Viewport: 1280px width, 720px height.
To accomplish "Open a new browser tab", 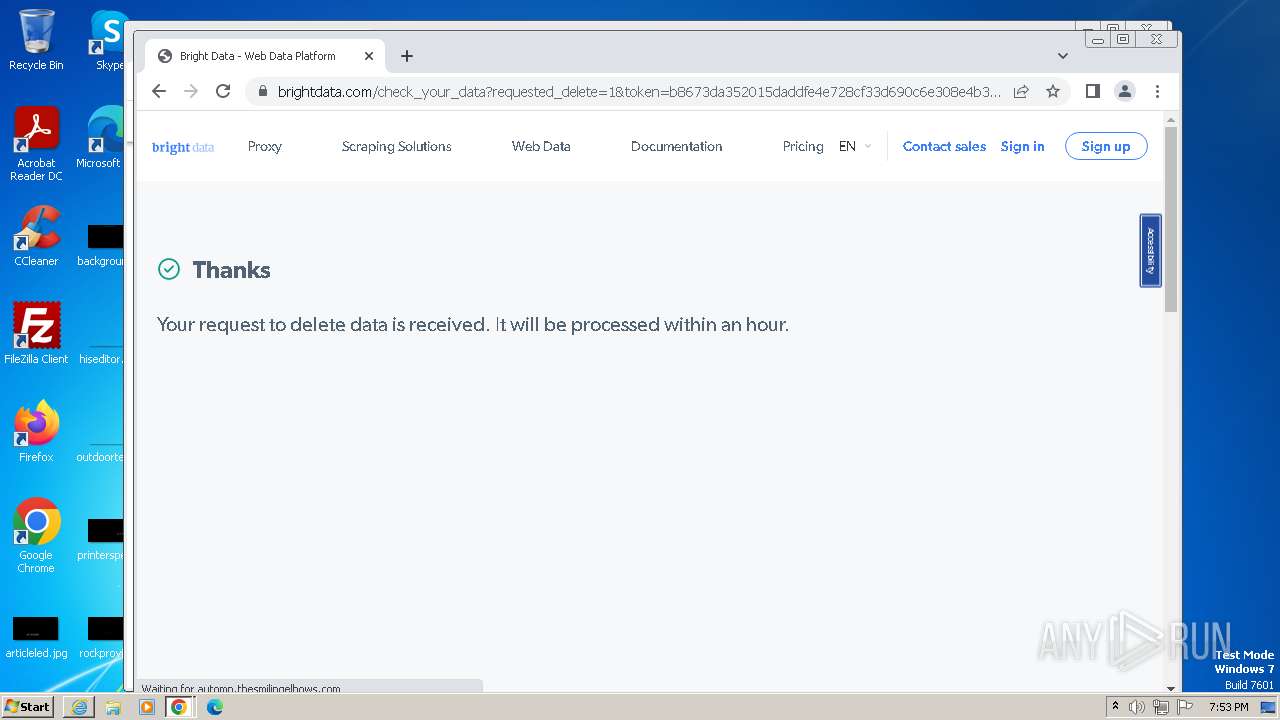I will [x=407, y=56].
